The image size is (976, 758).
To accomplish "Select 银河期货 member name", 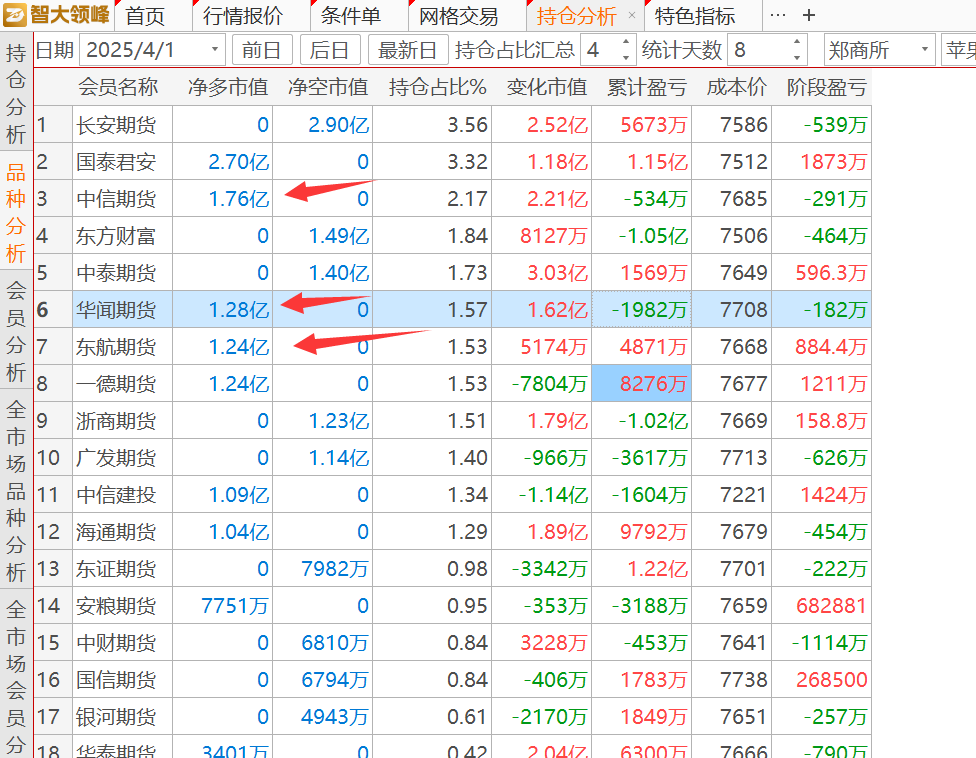I will (116, 717).
